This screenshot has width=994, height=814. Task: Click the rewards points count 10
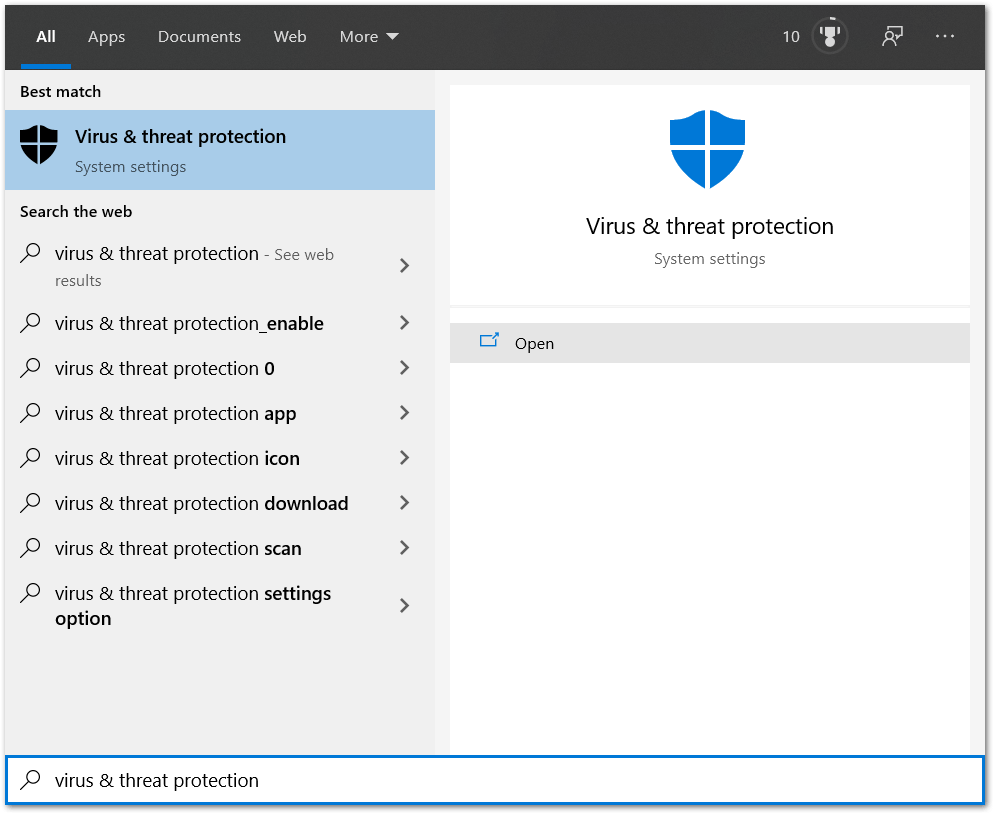pyautogui.click(x=791, y=37)
